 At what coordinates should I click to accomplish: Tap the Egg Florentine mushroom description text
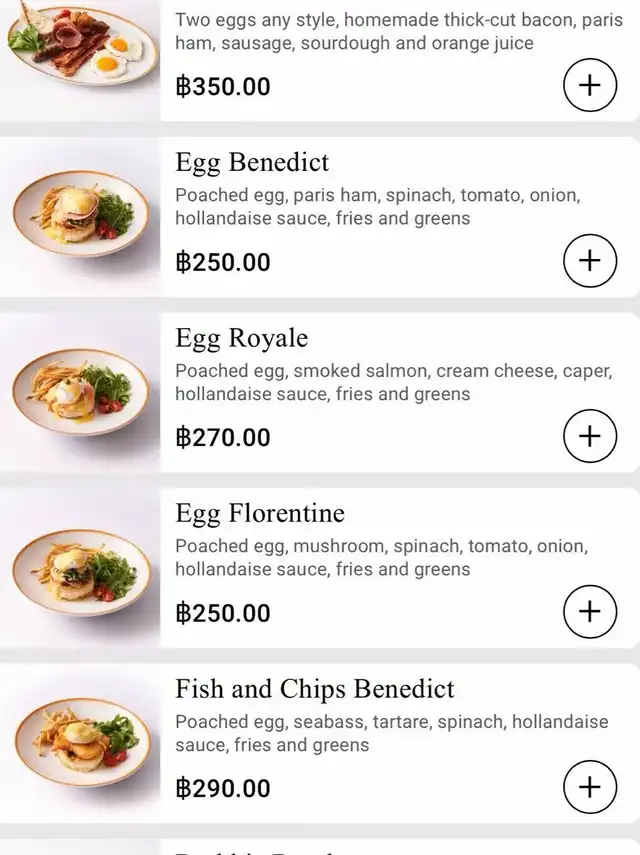tap(381, 558)
